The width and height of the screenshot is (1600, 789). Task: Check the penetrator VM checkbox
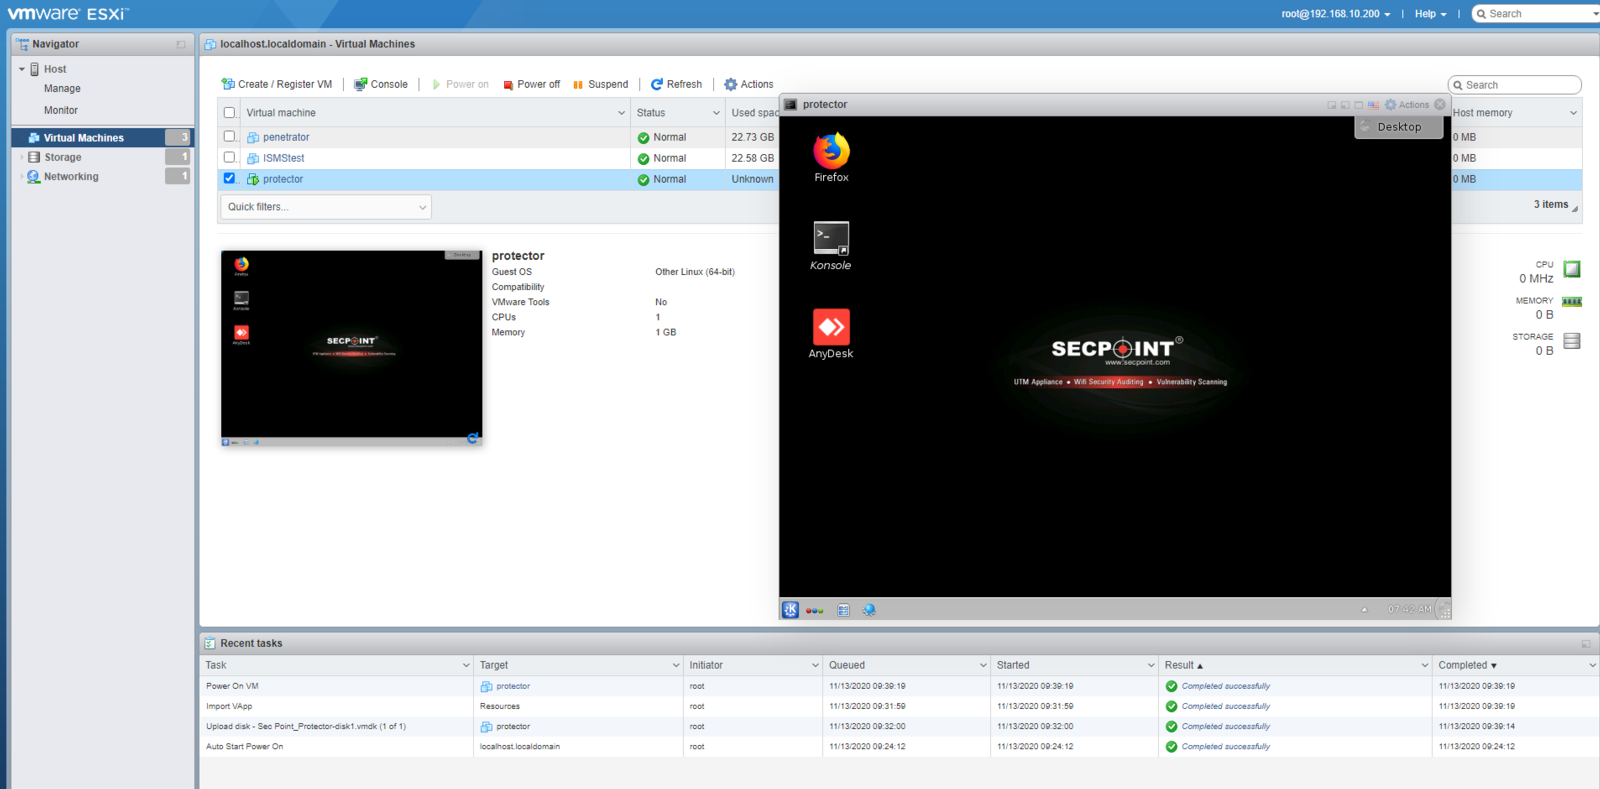tap(230, 137)
